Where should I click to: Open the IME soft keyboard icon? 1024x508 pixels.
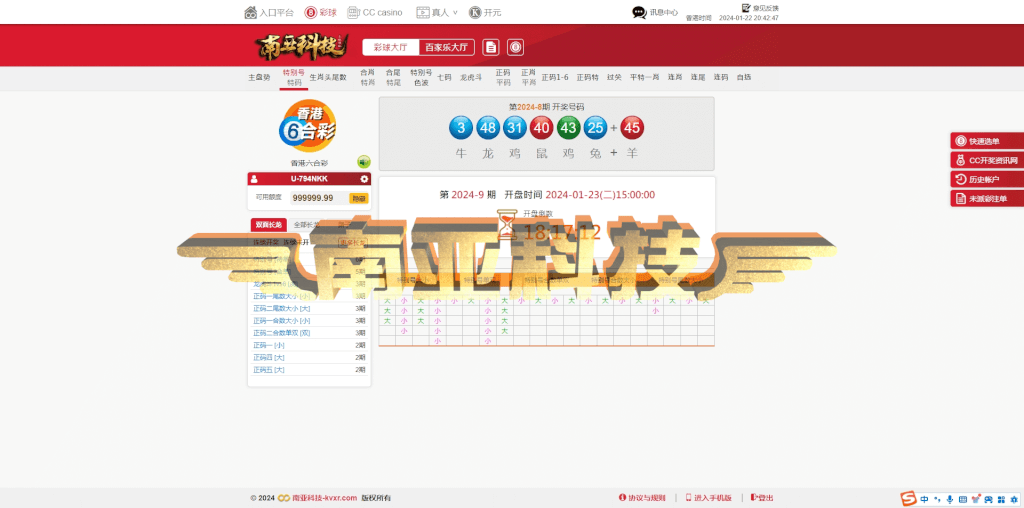click(x=963, y=499)
